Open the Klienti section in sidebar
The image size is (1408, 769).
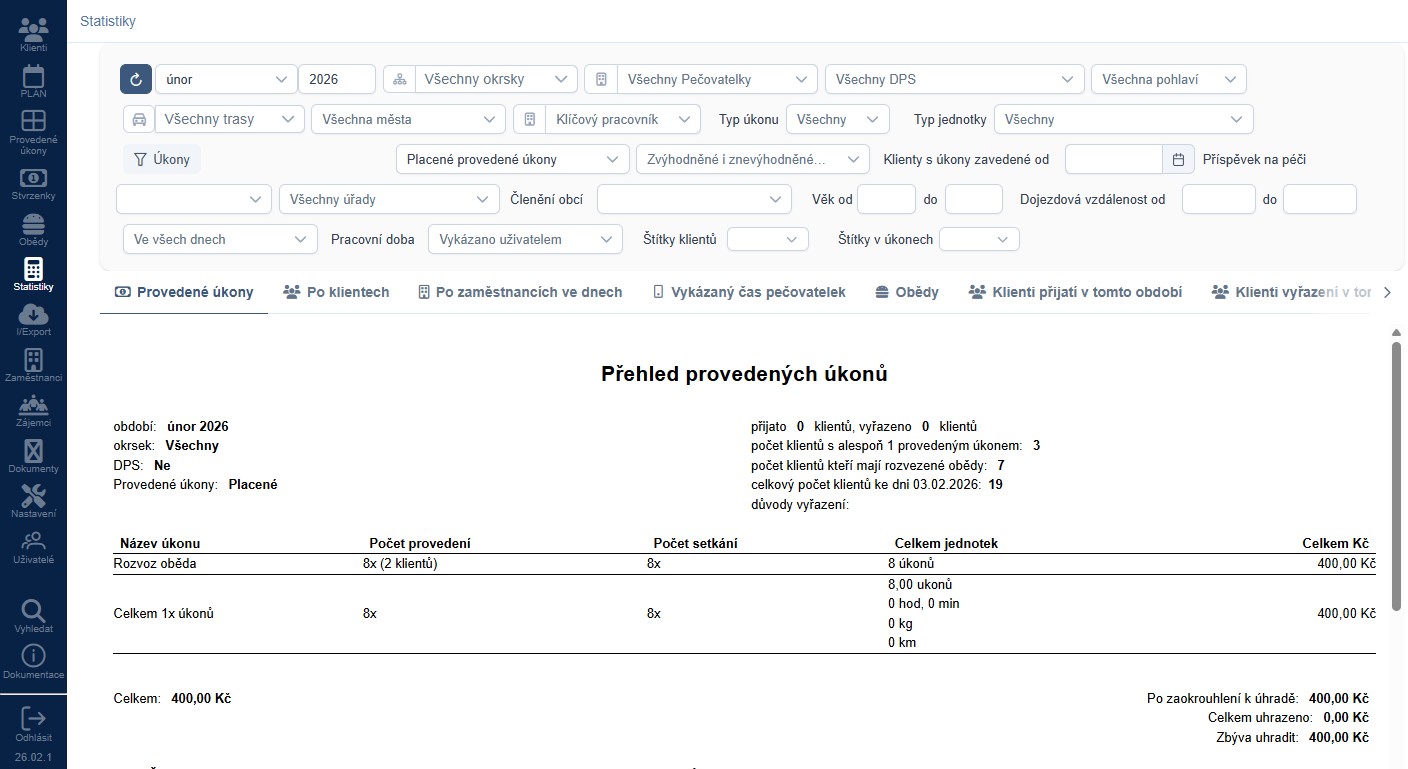pyautogui.click(x=33, y=33)
